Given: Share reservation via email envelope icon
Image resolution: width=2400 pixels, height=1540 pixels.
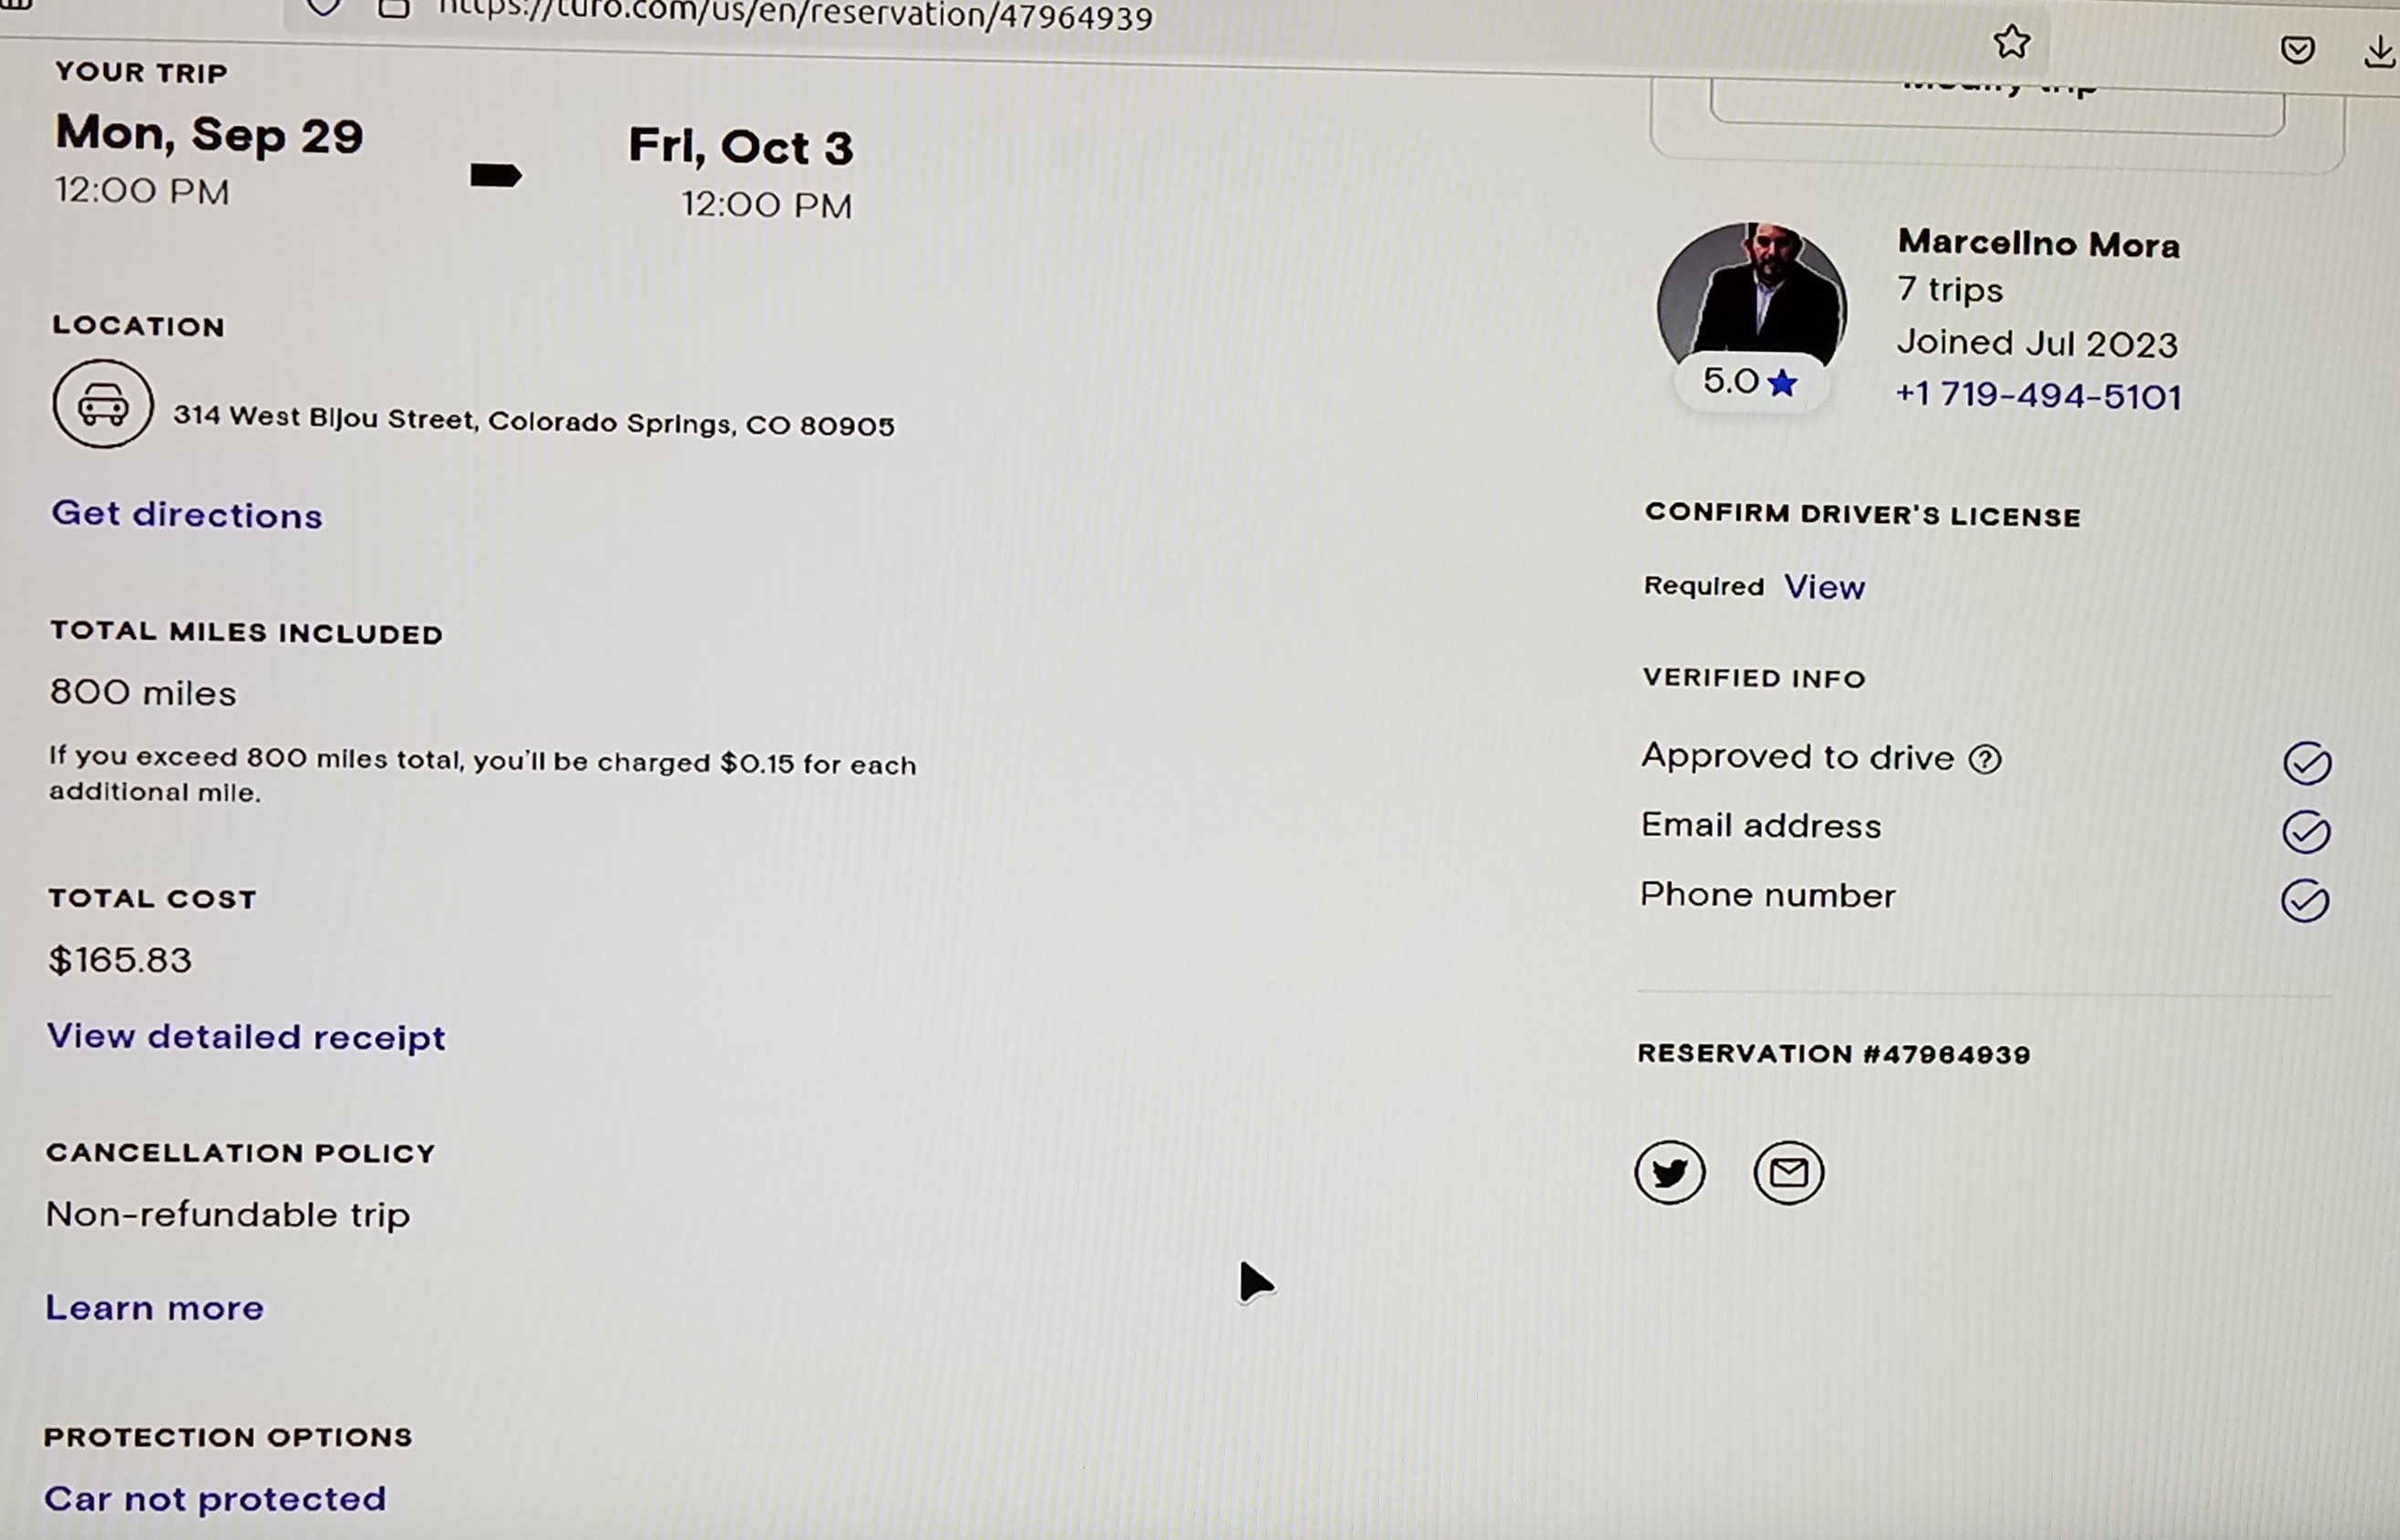Looking at the screenshot, I should point(1788,1172).
